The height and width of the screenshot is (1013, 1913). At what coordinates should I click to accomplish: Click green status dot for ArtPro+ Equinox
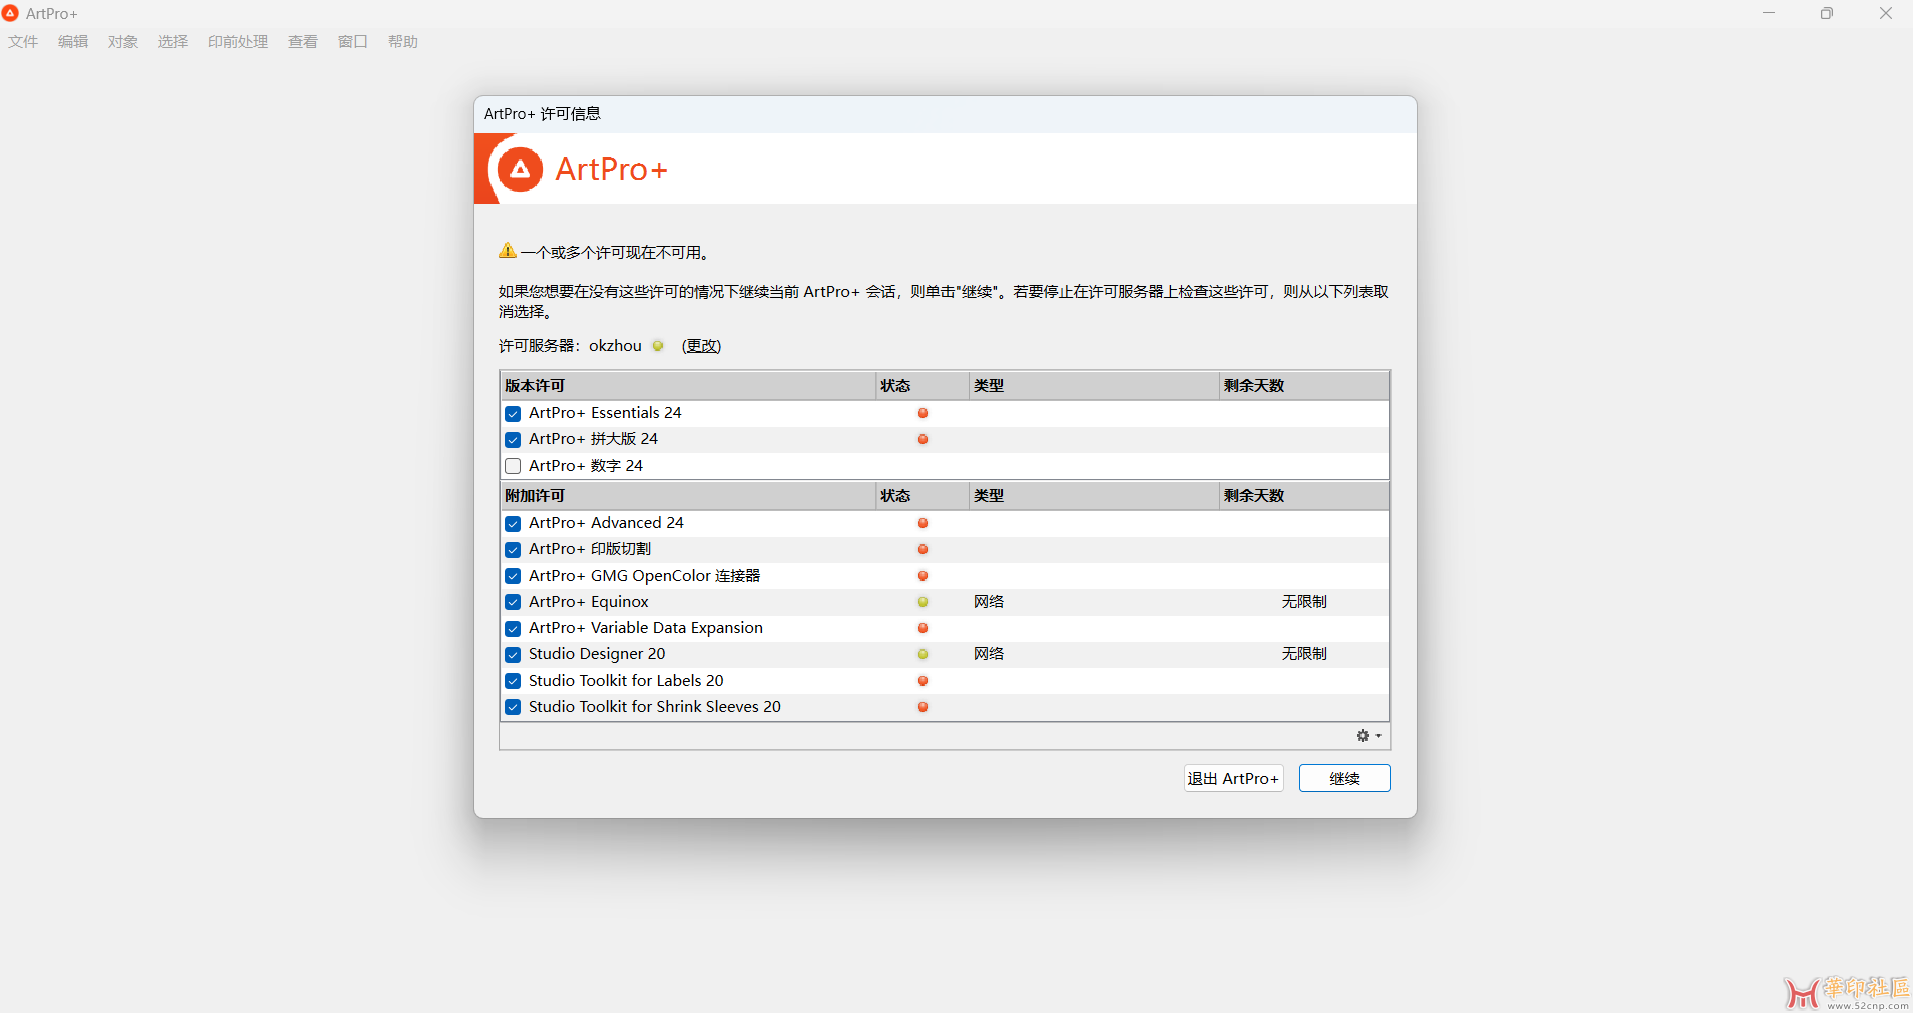pyautogui.click(x=923, y=602)
